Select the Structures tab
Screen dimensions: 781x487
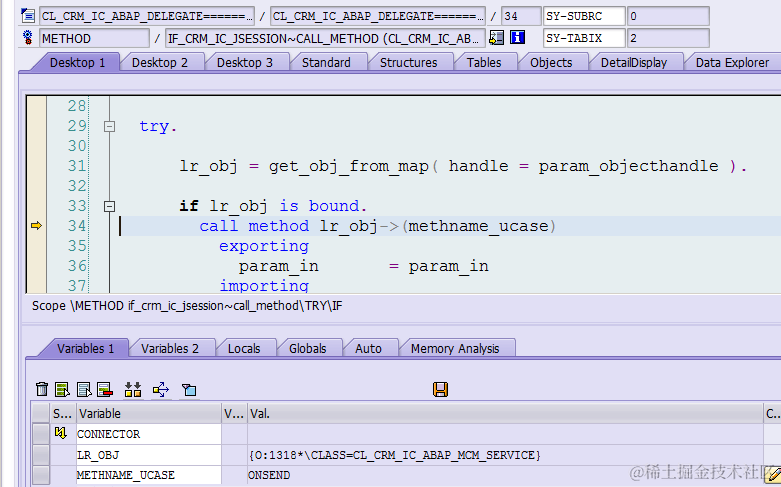408,63
